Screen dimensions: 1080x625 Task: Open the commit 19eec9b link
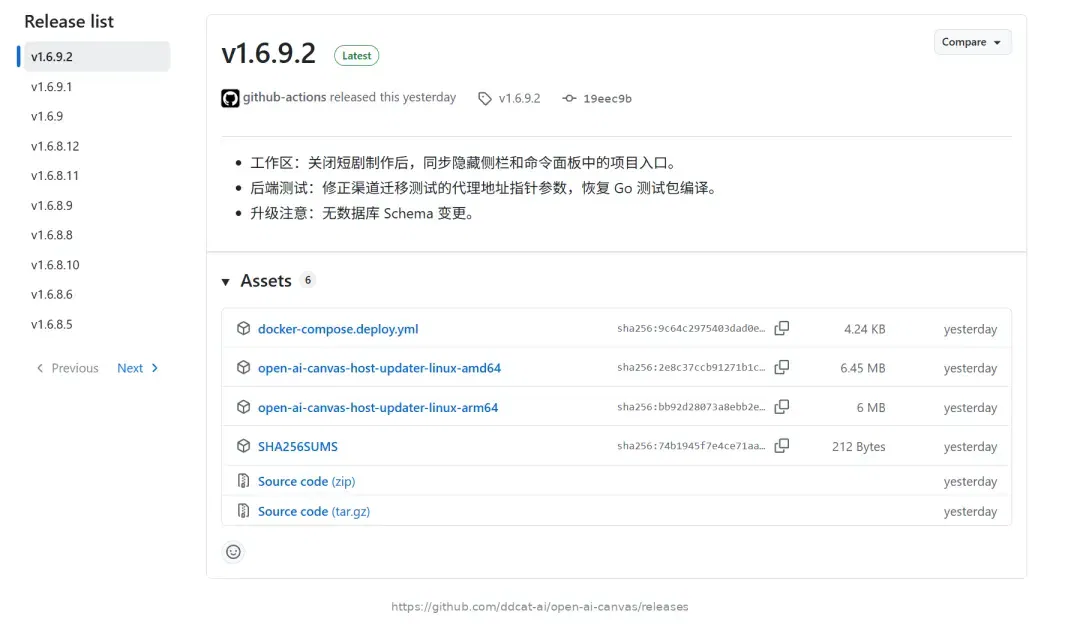pos(607,99)
